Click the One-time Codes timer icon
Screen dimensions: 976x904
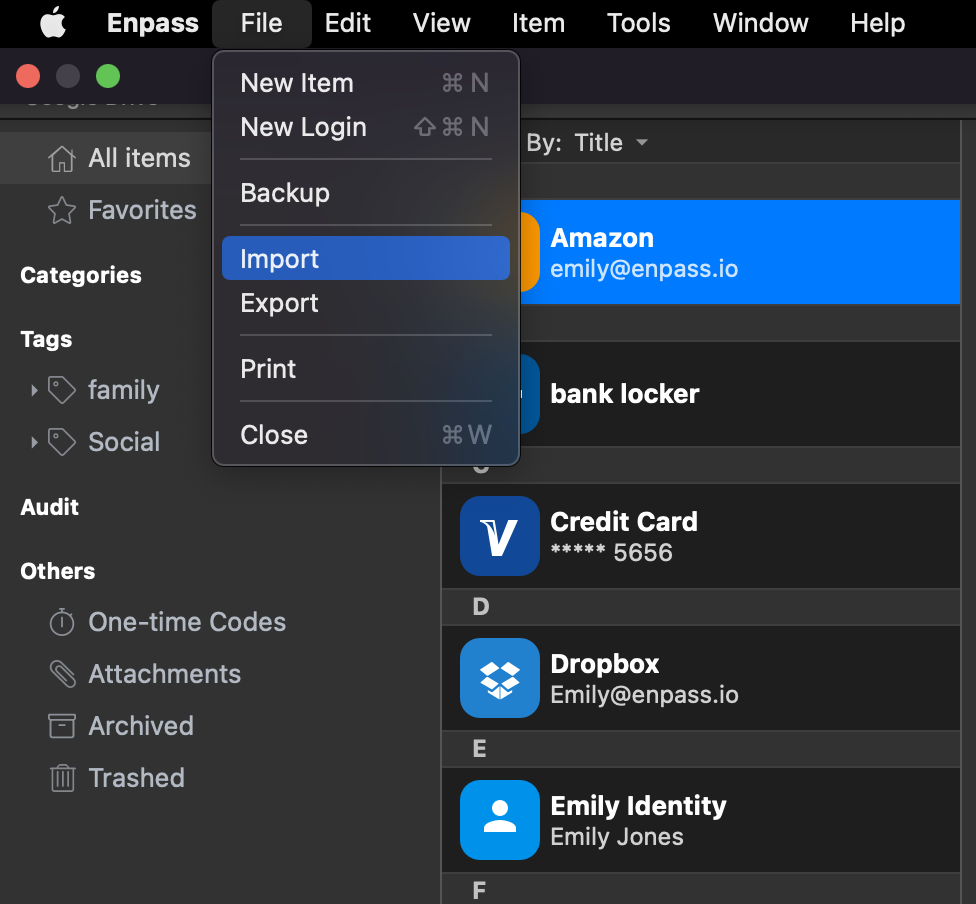[x=62, y=622]
